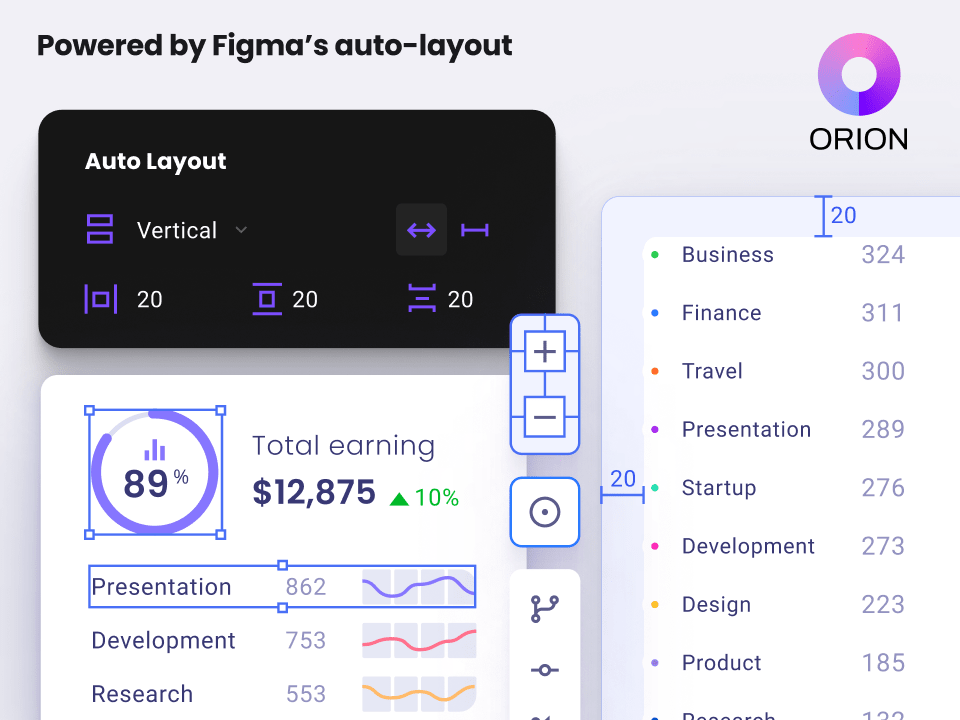
Task: Click the horizontal padding icon
Action: pyautogui.click(x=99, y=299)
